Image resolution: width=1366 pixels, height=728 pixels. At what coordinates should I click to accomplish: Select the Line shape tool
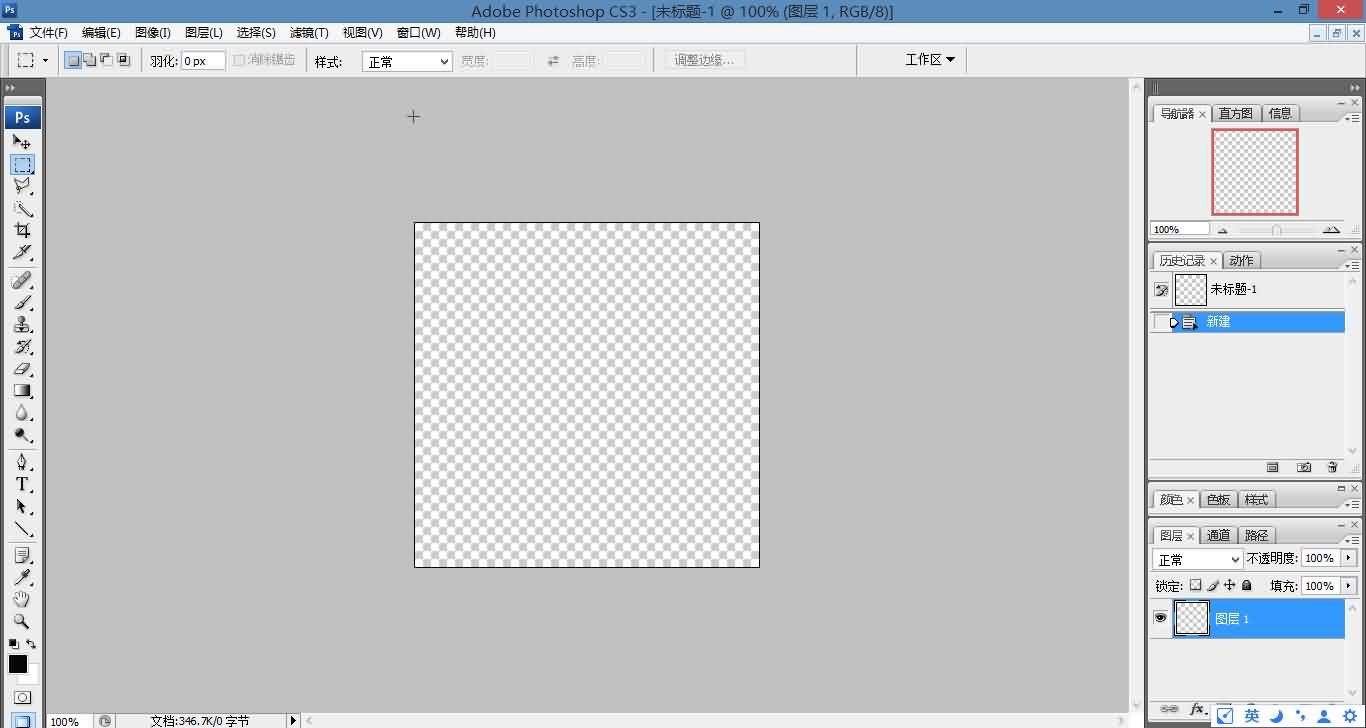(22, 528)
